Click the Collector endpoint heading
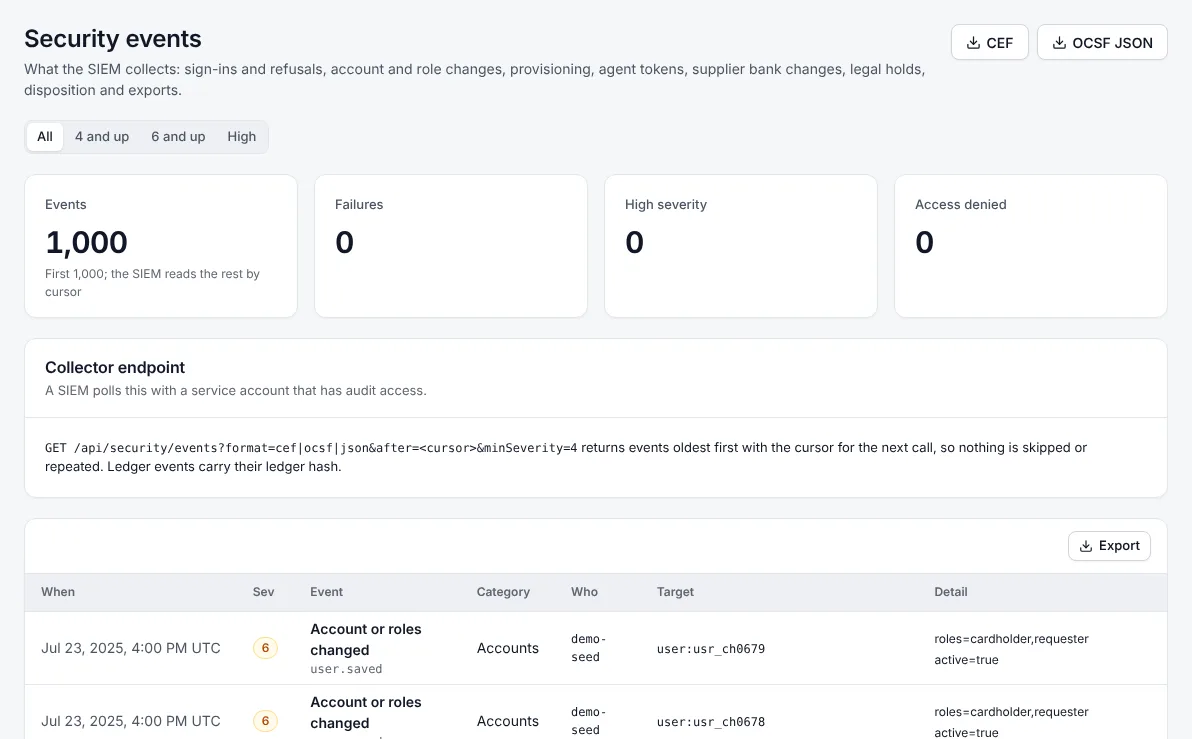The width and height of the screenshot is (1192, 739). click(115, 367)
